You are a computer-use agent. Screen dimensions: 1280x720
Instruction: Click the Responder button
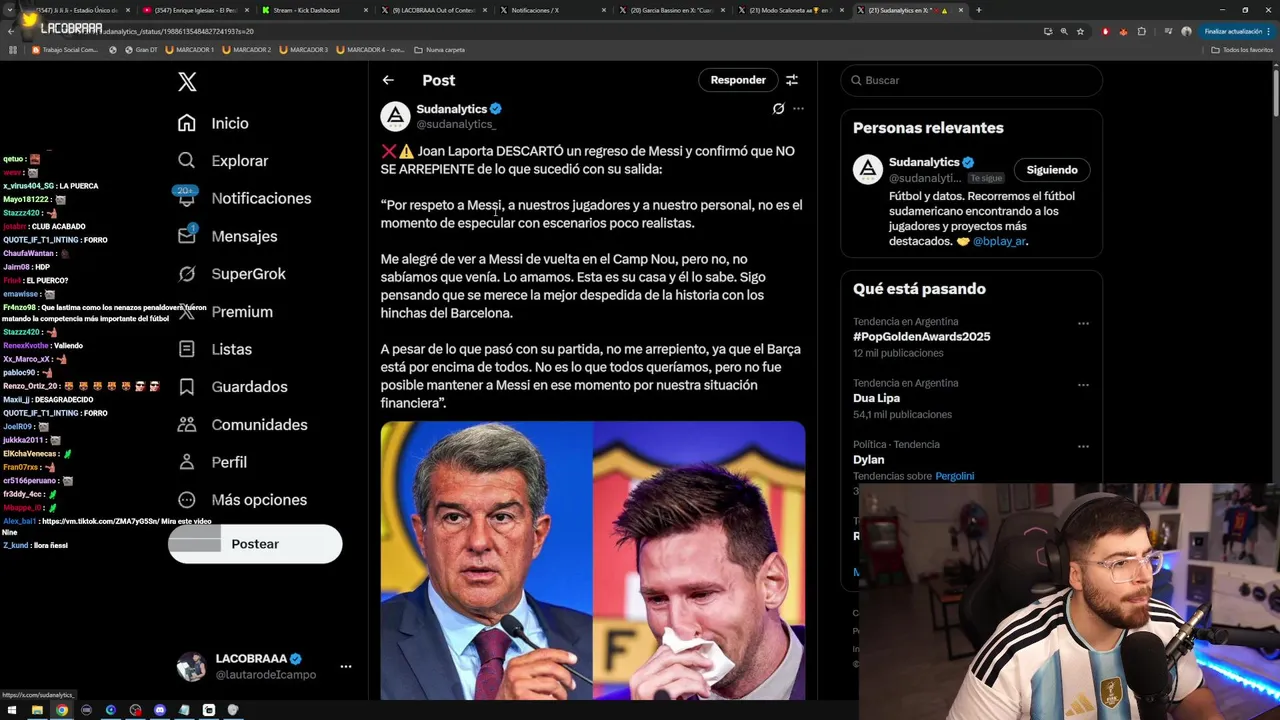click(x=738, y=80)
